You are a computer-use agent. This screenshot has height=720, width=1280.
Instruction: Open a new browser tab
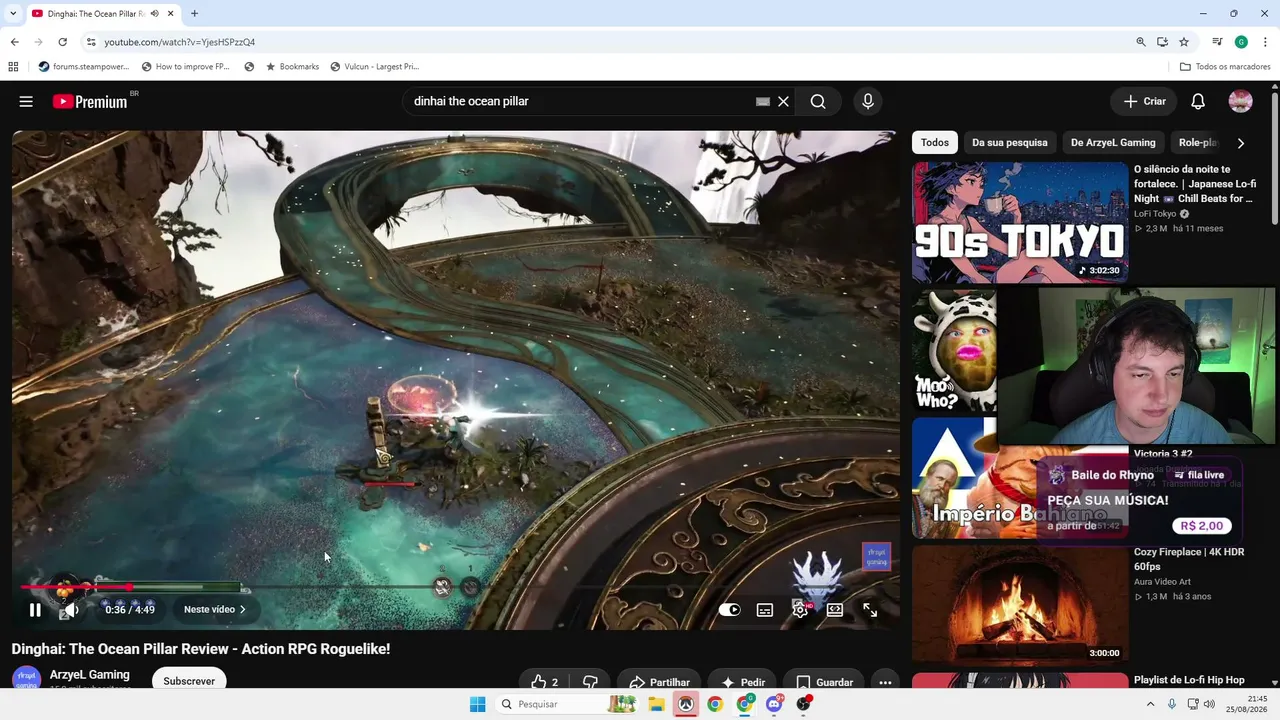(x=194, y=14)
